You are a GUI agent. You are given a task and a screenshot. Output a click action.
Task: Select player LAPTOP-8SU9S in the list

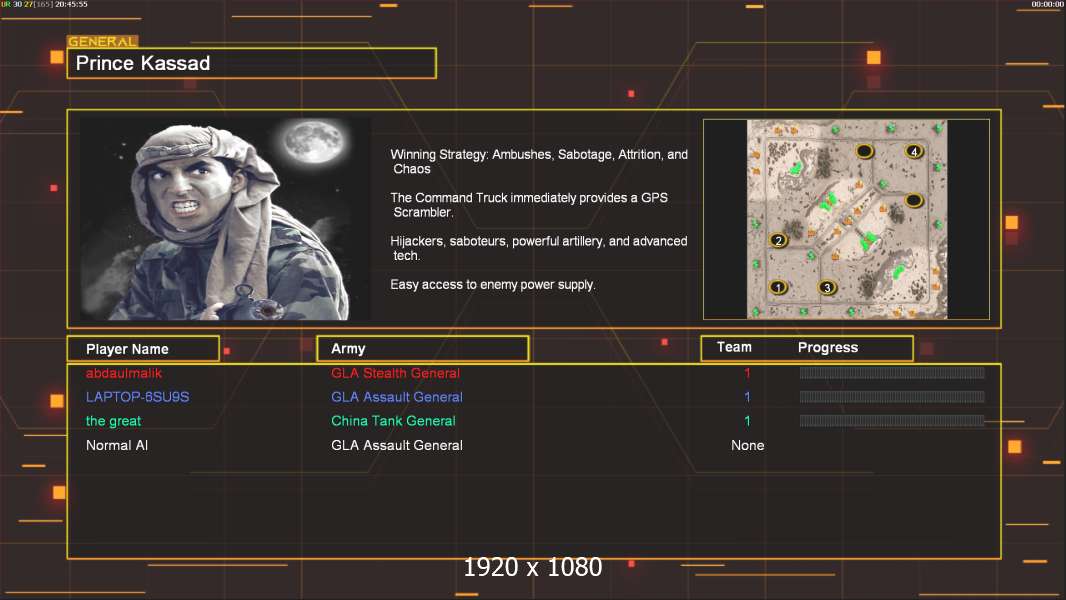pyautogui.click(x=137, y=397)
